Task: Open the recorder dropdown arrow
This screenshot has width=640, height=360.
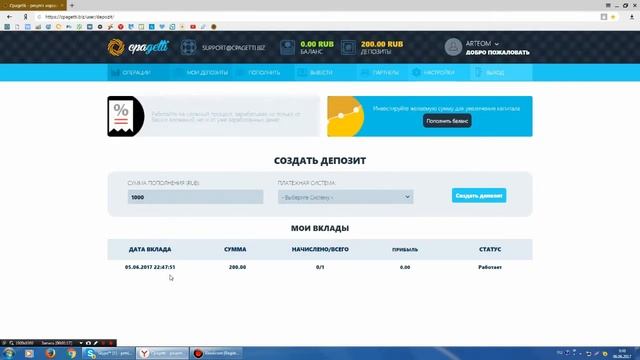Action: (81, 343)
